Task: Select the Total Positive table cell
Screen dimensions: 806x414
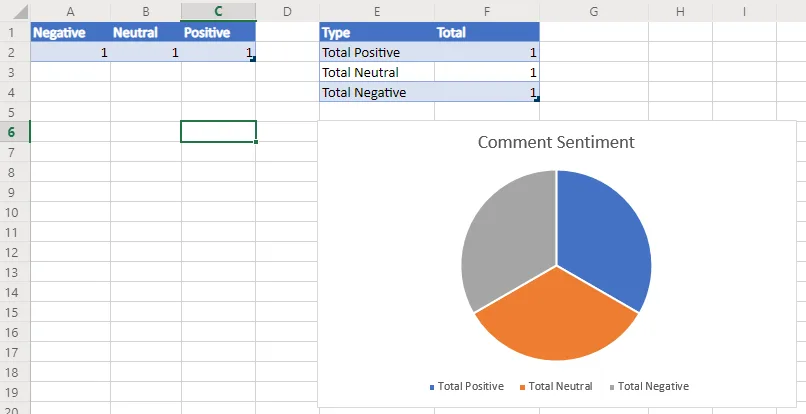Action: [x=377, y=52]
